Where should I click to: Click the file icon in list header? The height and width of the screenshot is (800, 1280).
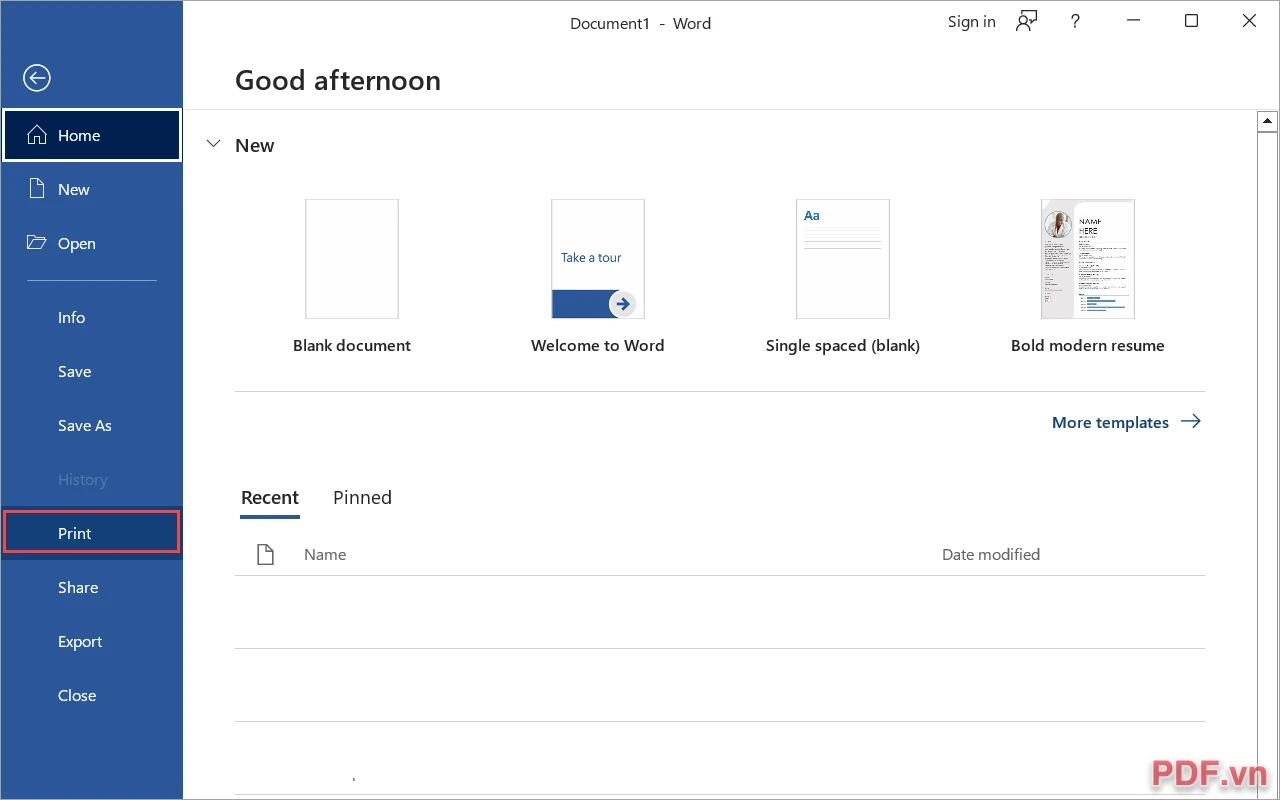pyautogui.click(x=265, y=554)
